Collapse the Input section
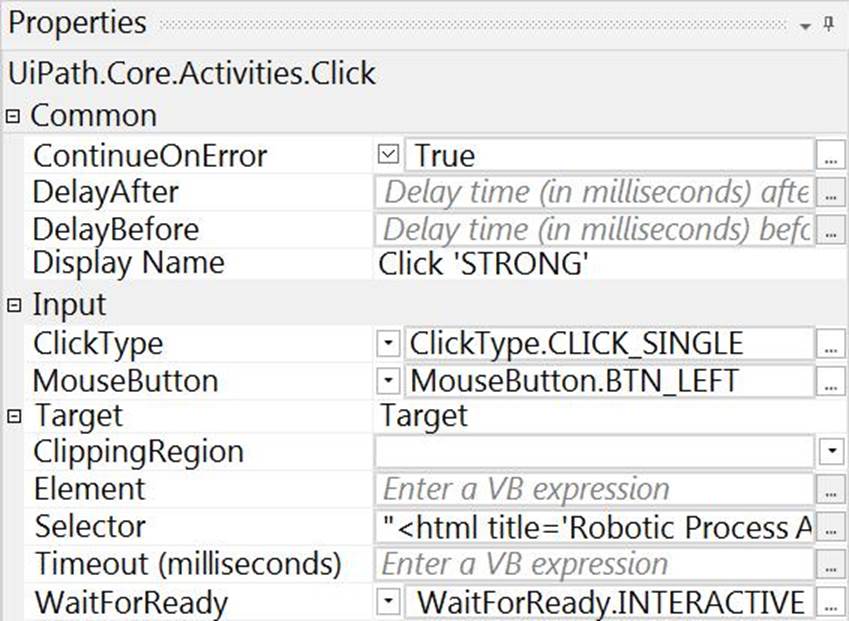849x621 pixels. click(x=13, y=304)
